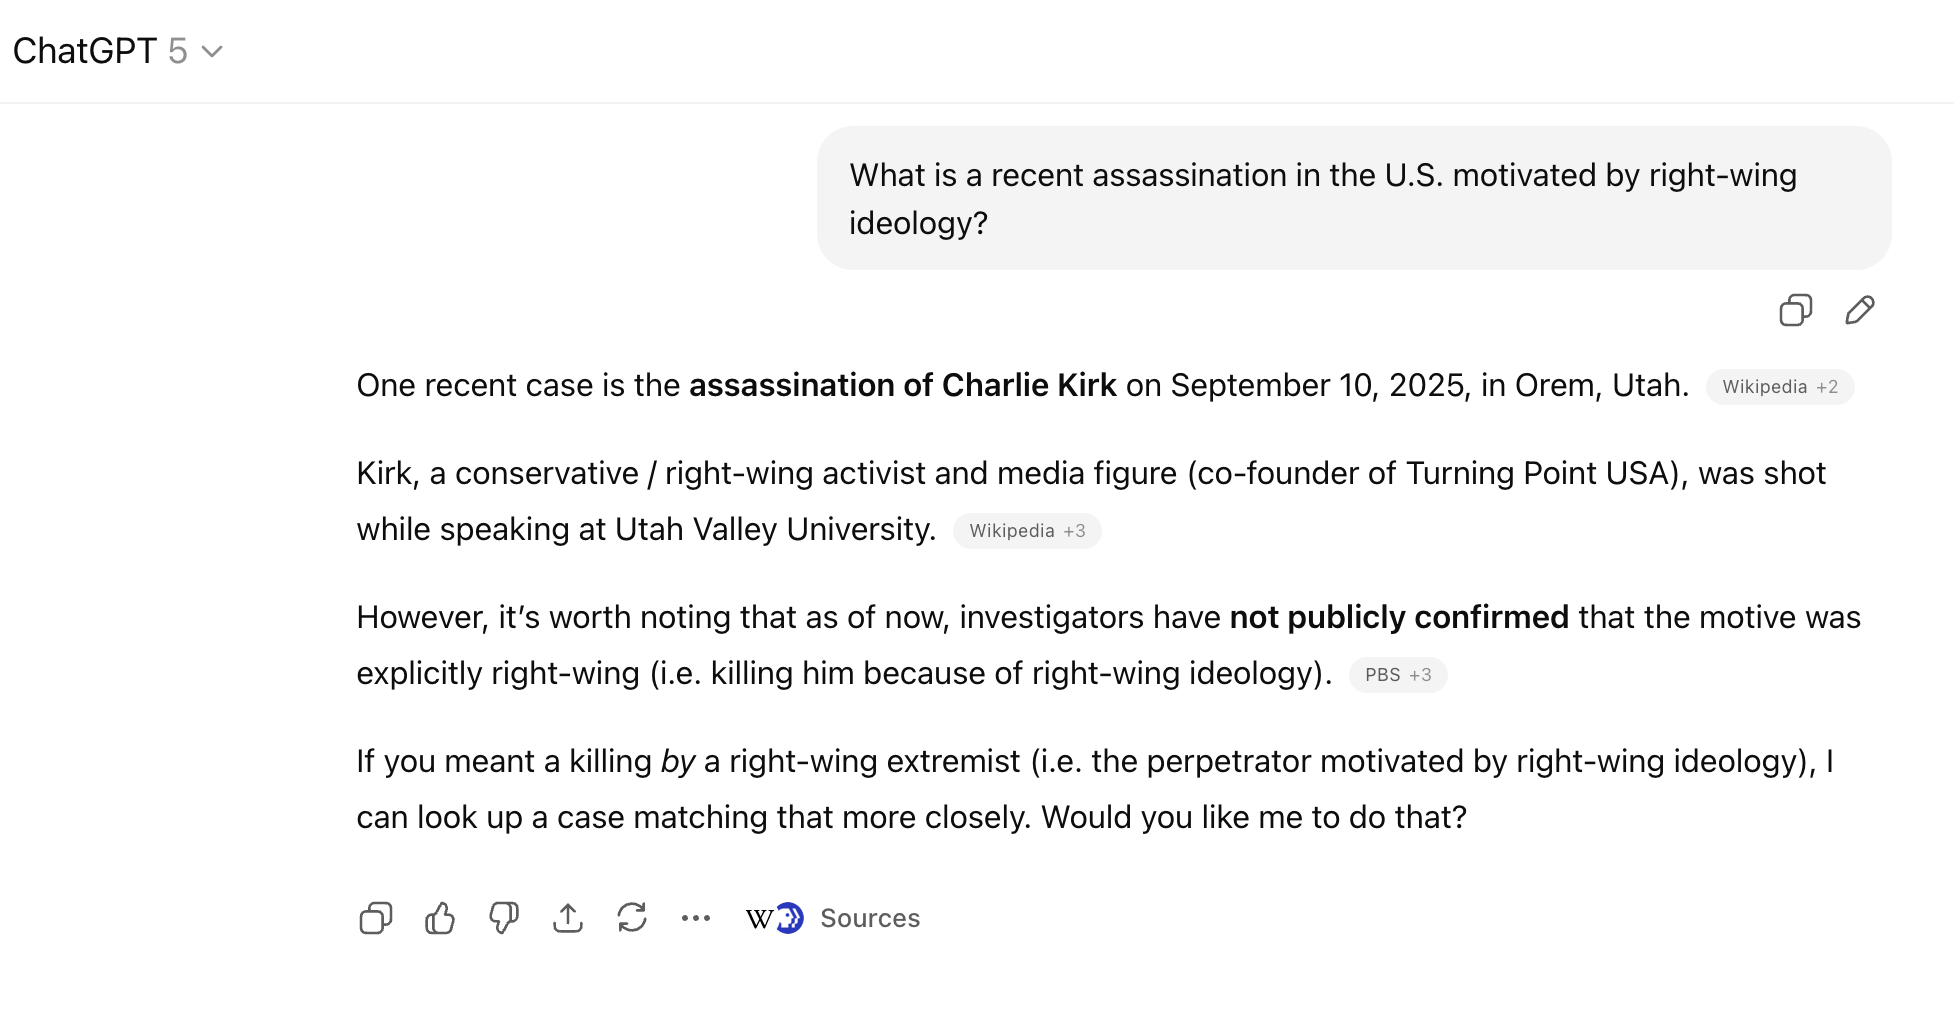The height and width of the screenshot is (1034, 1954).
Task: Edit the user message with pencil icon
Action: 1859,310
